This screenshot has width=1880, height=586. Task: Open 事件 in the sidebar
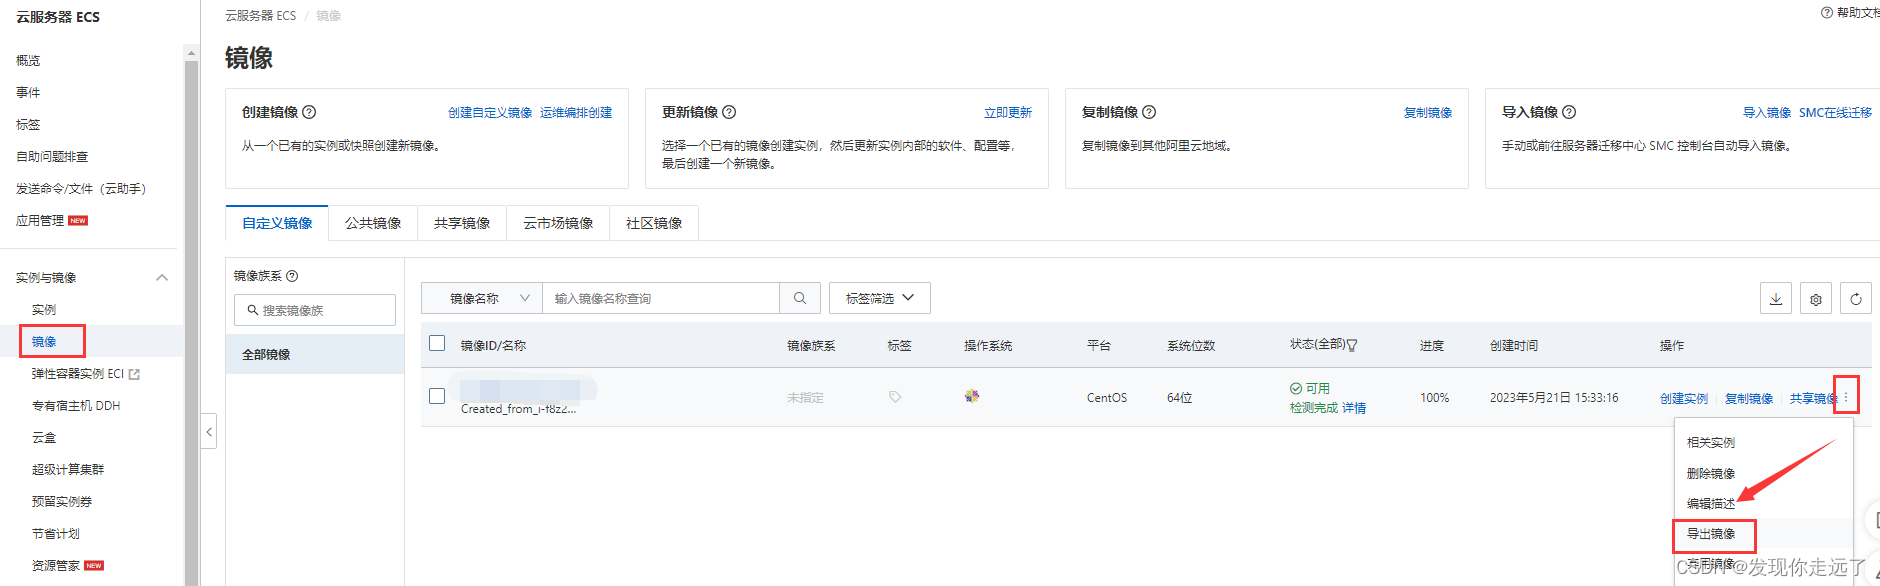pyautogui.click(x=28, y=93)
